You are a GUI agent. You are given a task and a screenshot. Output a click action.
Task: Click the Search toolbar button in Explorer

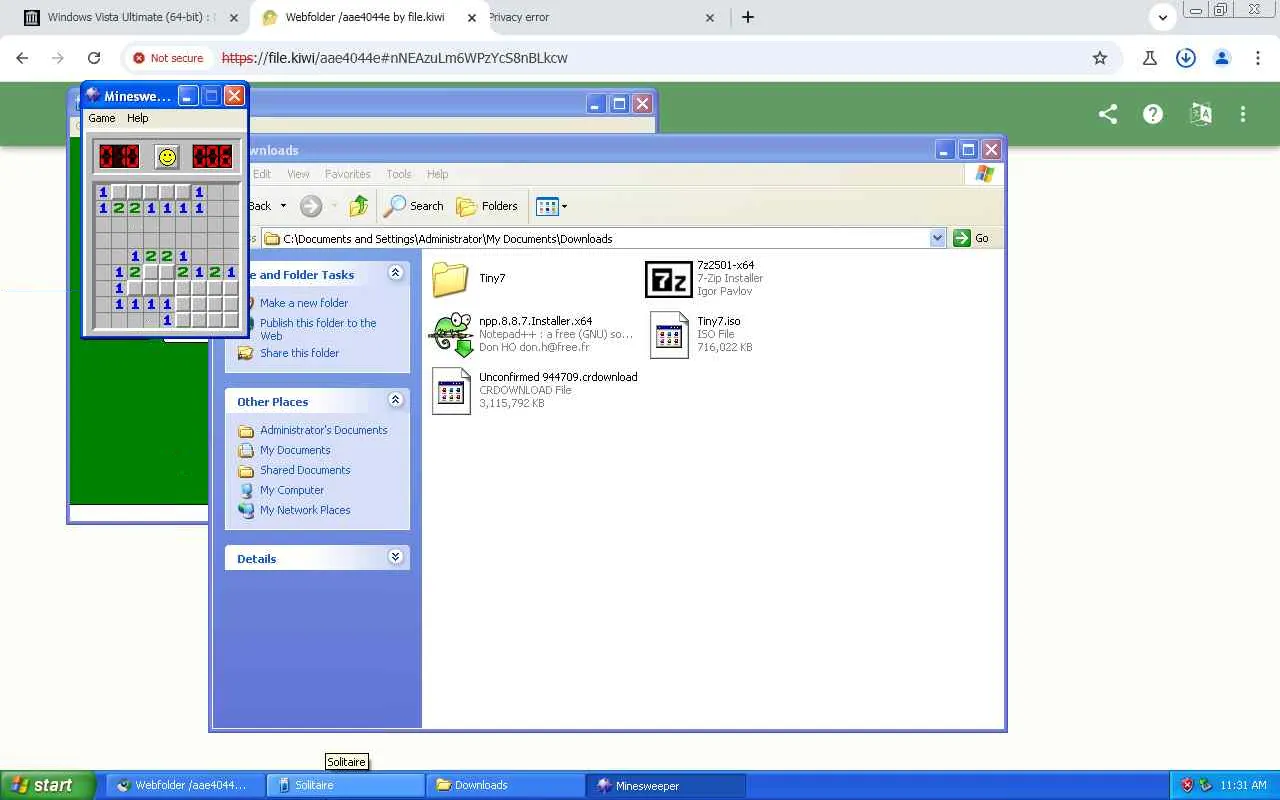414,206
